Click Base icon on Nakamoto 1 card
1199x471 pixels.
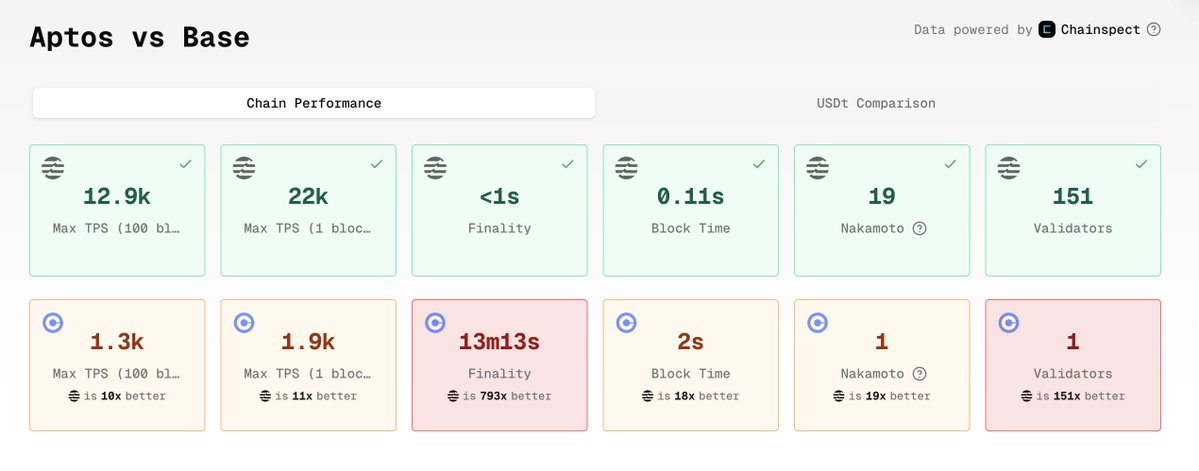click(x=818, y=323)
